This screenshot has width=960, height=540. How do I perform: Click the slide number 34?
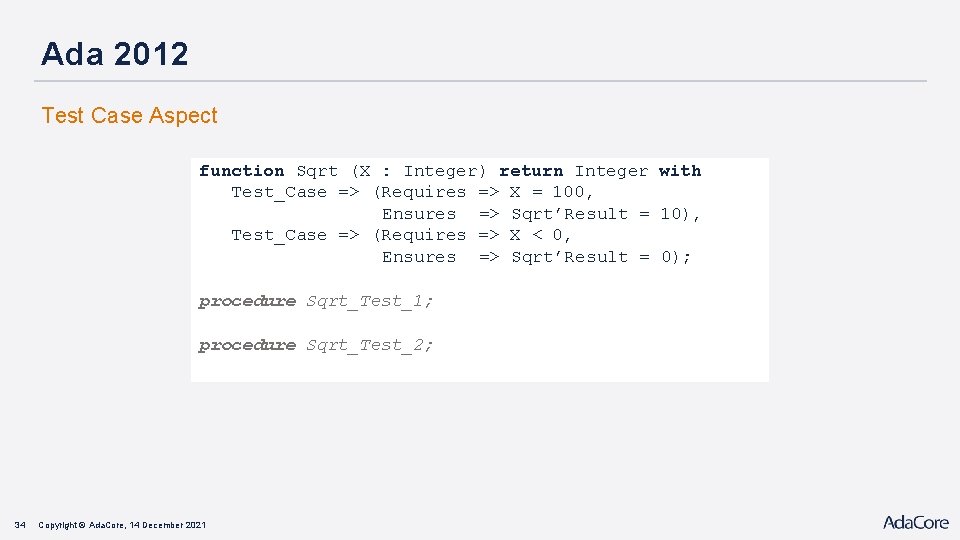click(19, 525)
